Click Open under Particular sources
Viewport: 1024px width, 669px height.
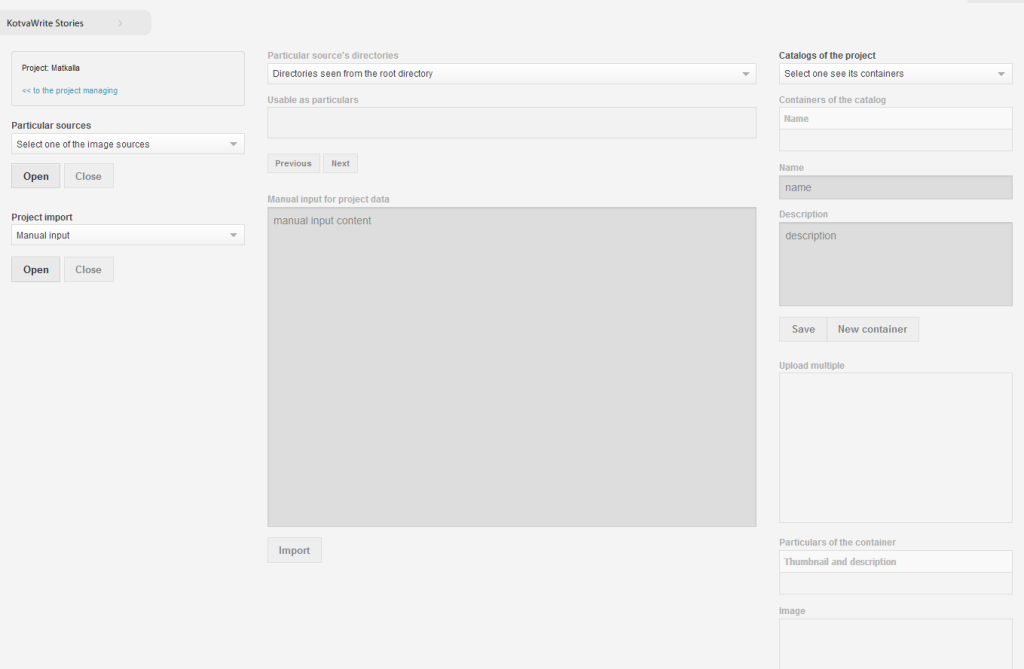(x=36, y=176)
